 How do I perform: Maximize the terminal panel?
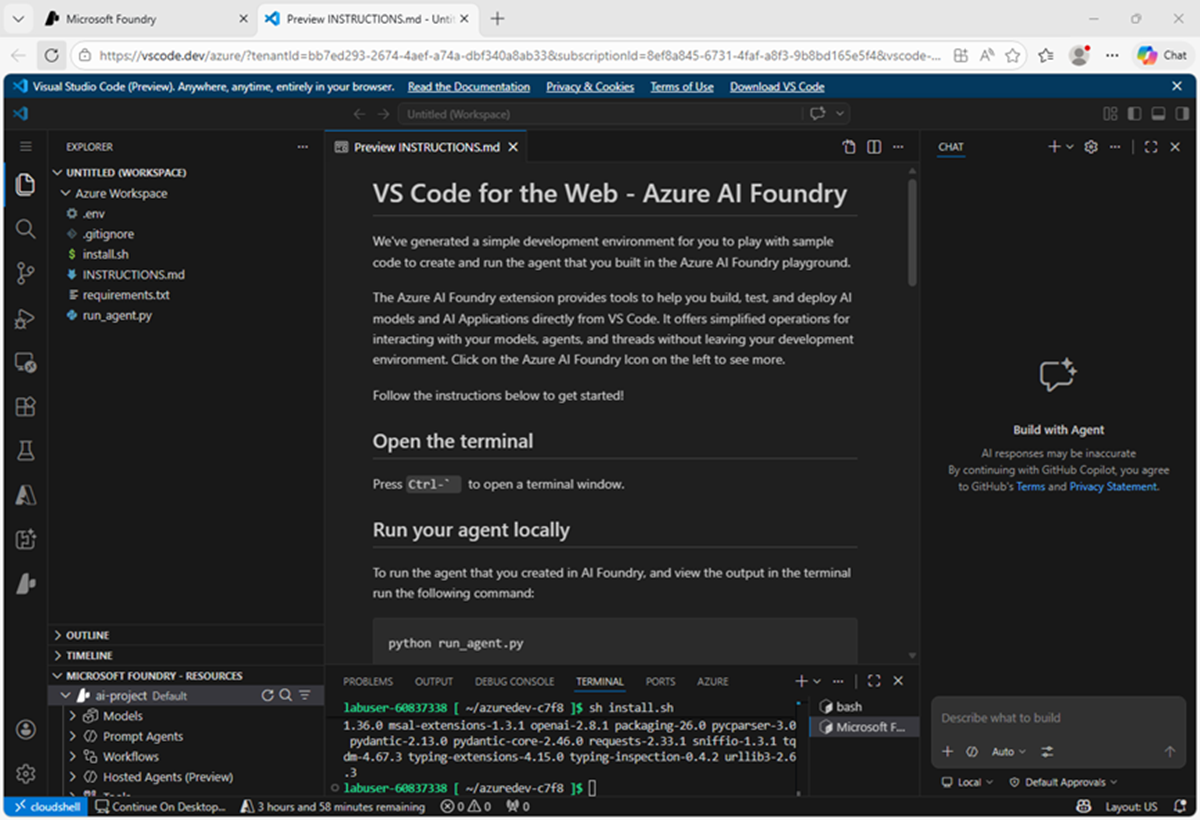874,681
